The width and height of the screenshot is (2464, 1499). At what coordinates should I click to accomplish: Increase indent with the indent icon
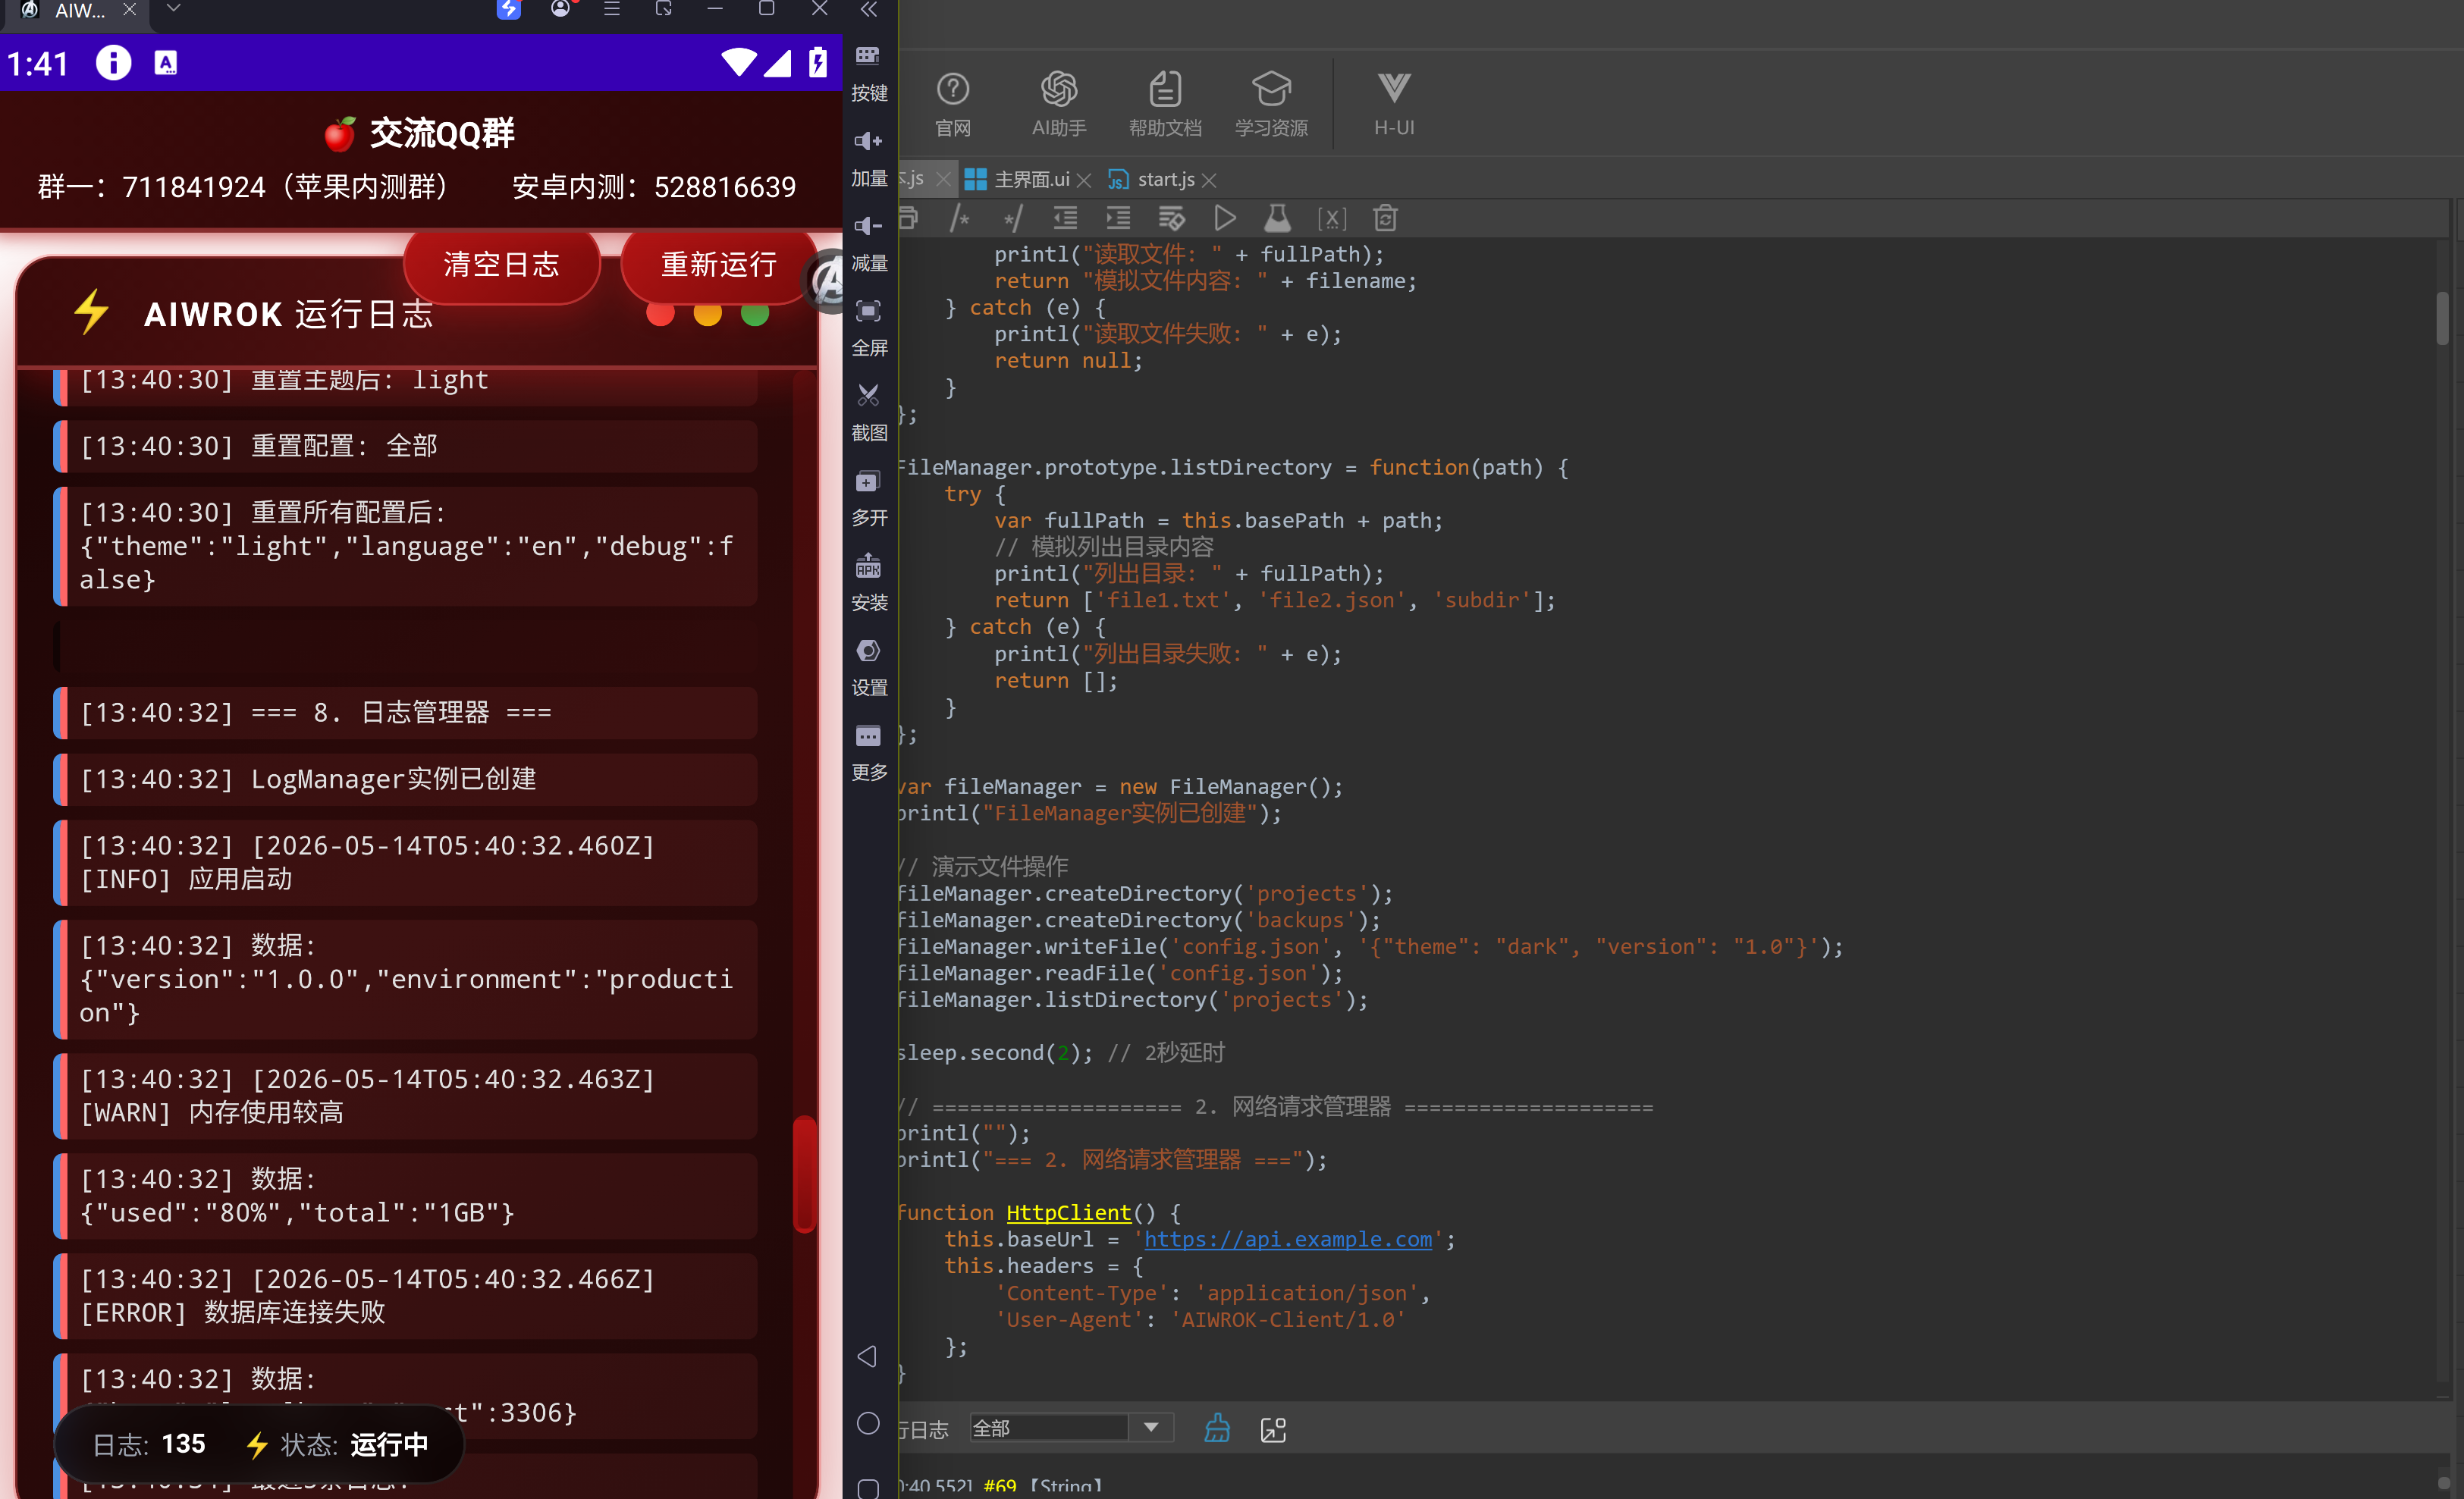1118,218
